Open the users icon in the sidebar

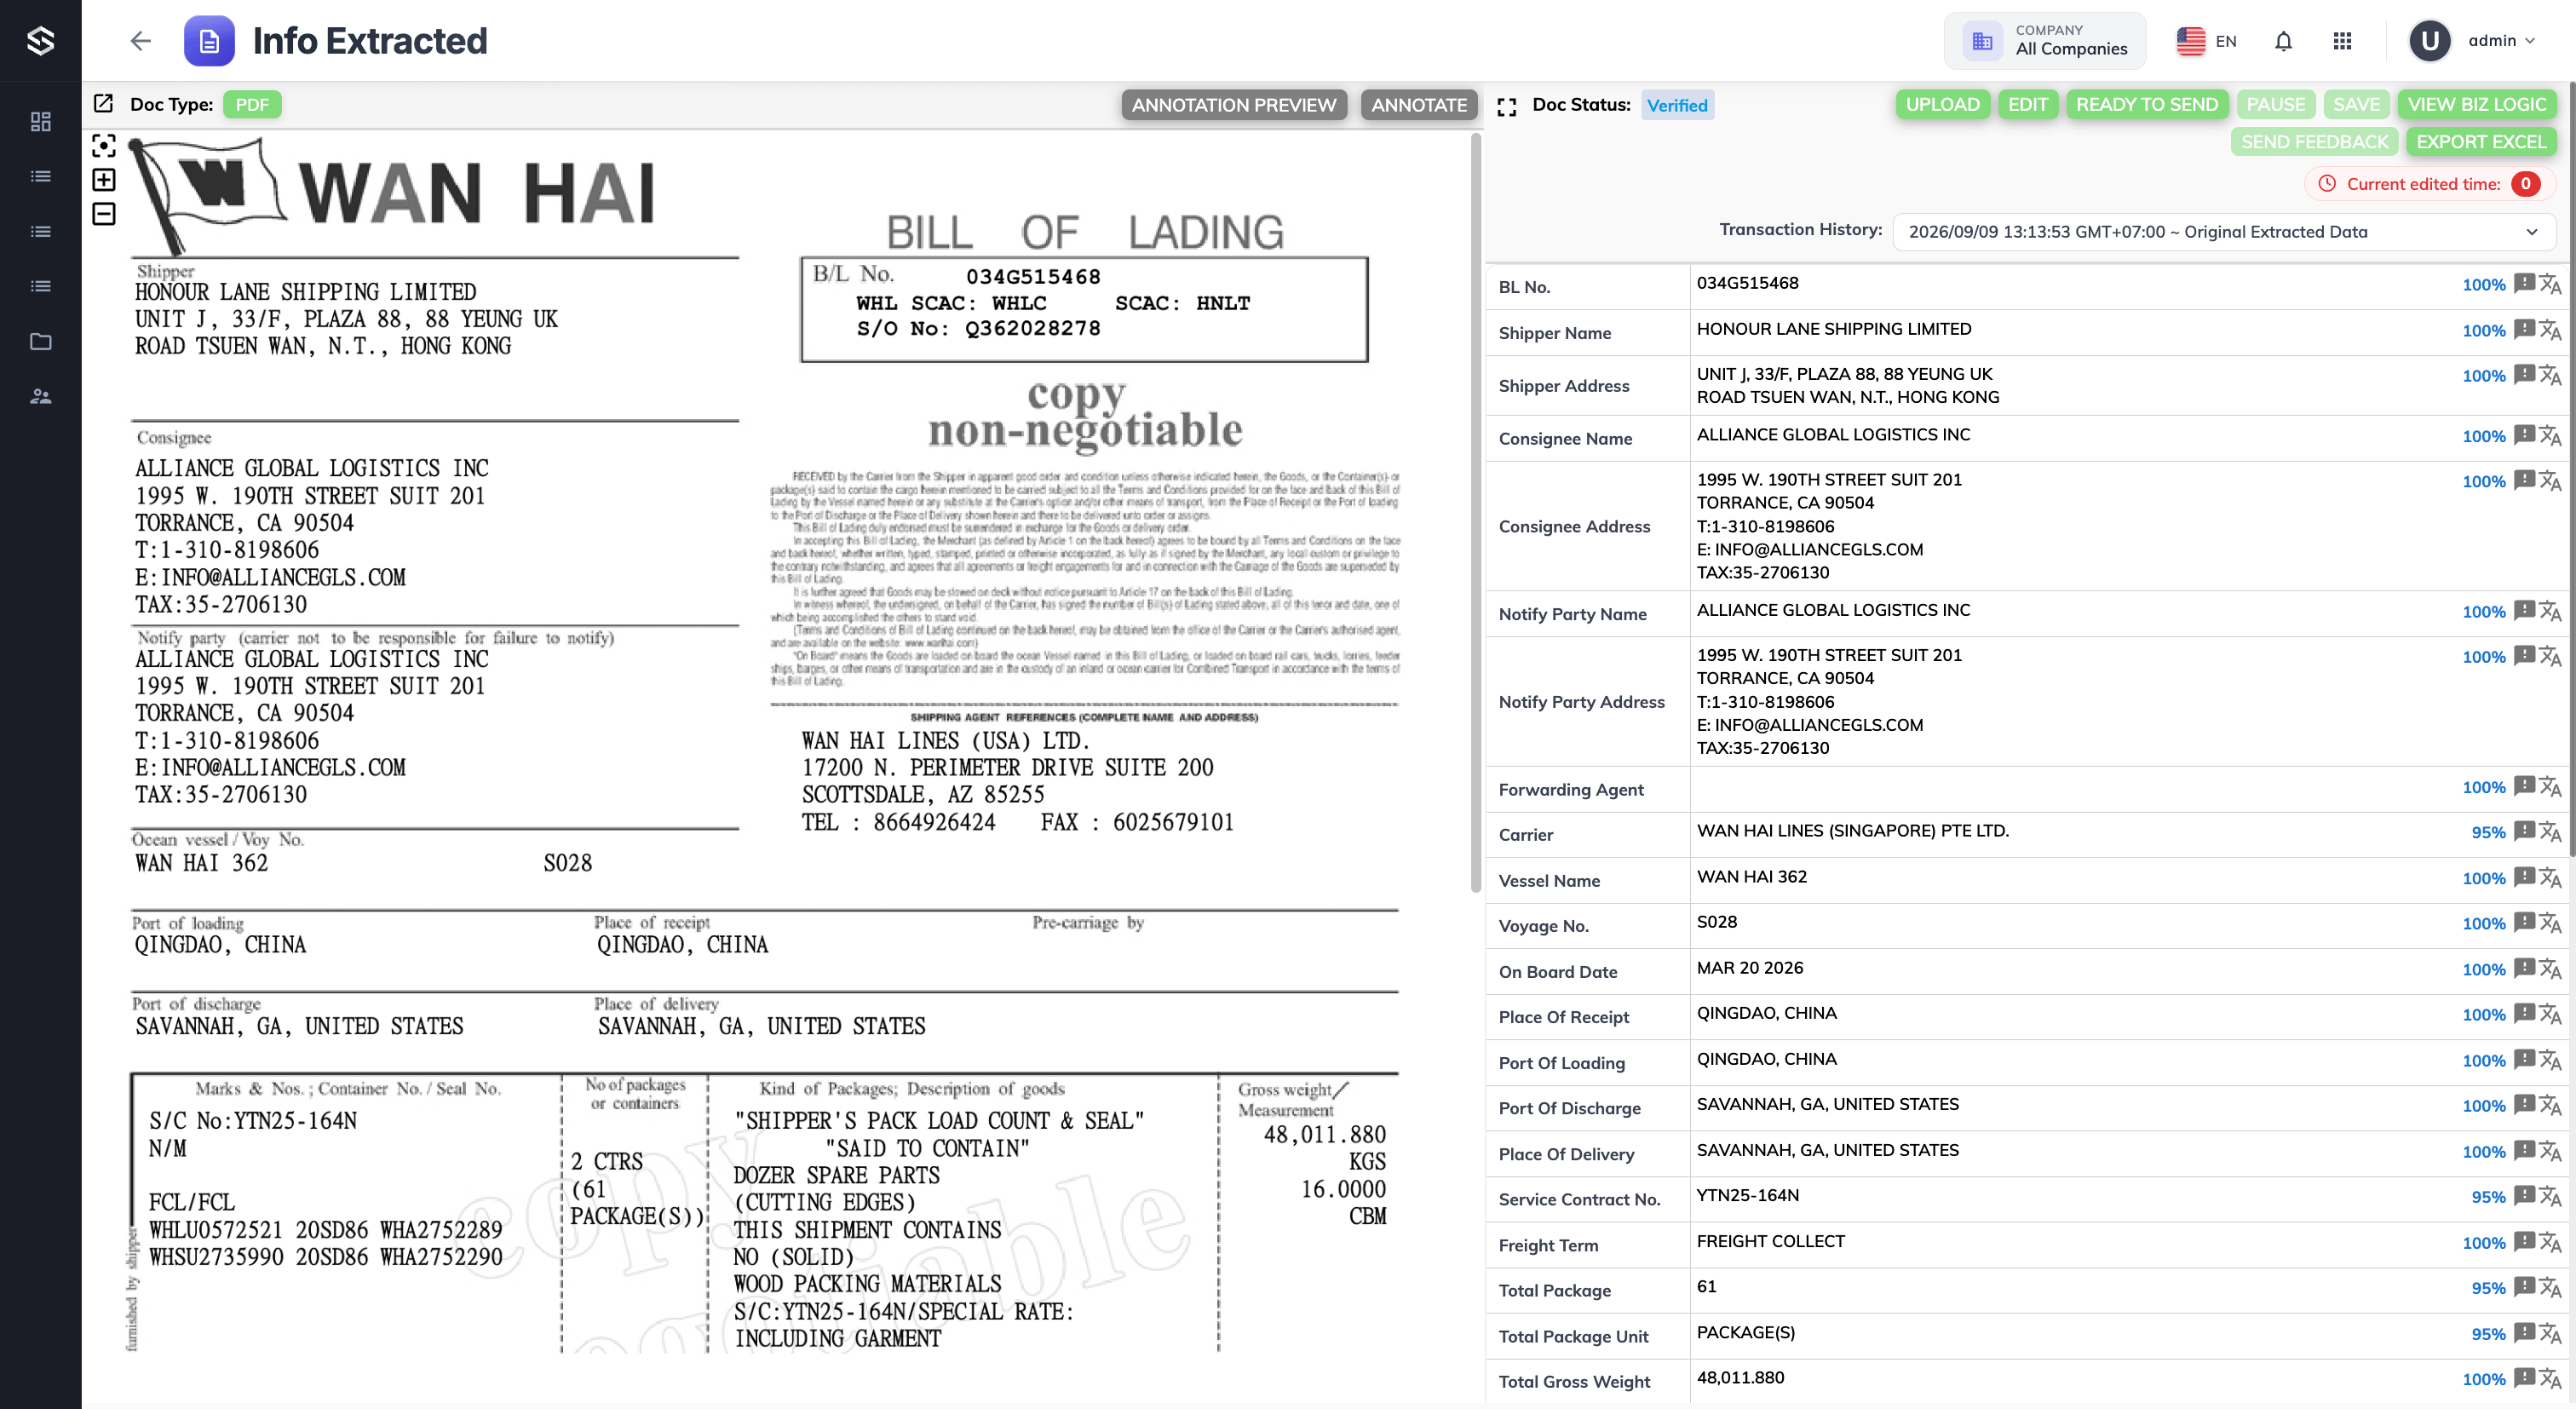point(40,396)
